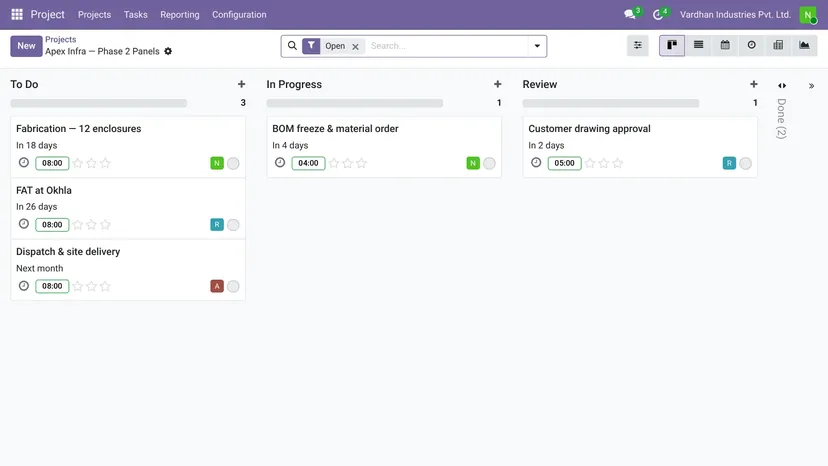Switch to Calendar view
The width and height of the screenshot is (828, 466).
725,45
